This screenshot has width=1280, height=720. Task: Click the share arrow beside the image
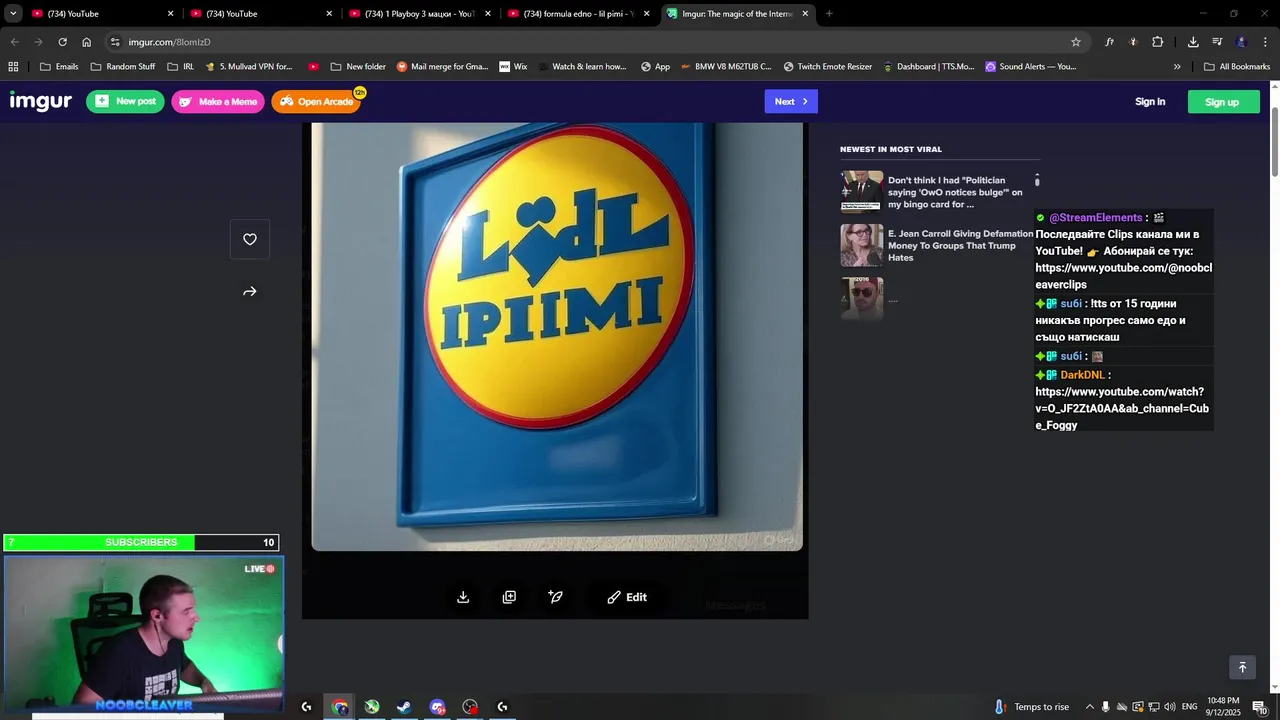pos(250,292)
